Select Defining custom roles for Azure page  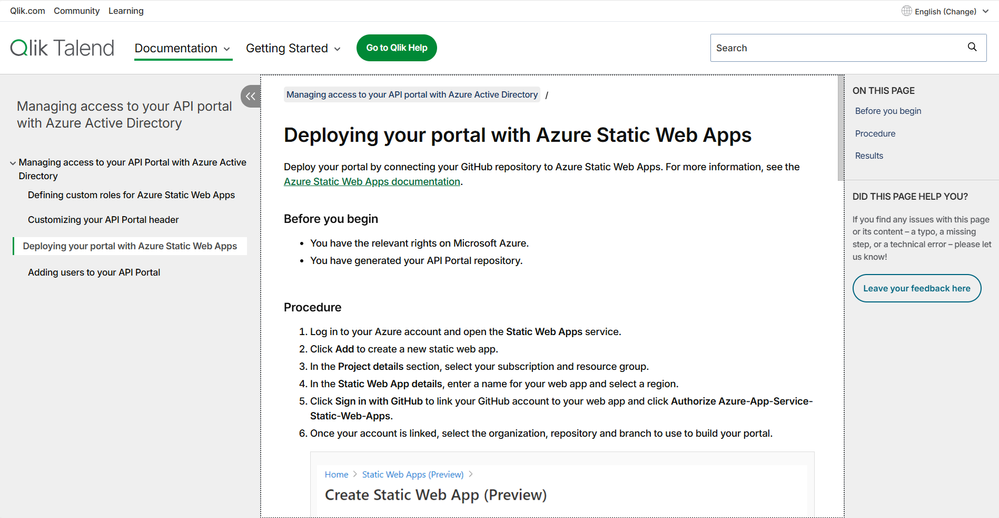pyautogui.click(x=131, y=195)
